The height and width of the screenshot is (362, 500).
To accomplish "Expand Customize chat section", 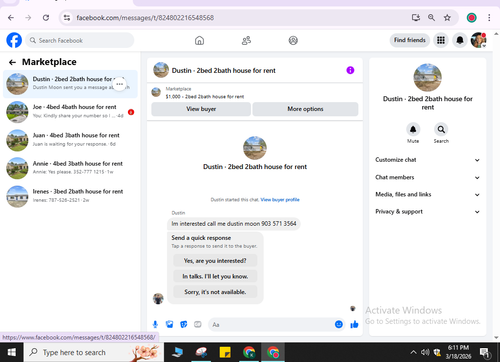I will (x=428, y=160).
